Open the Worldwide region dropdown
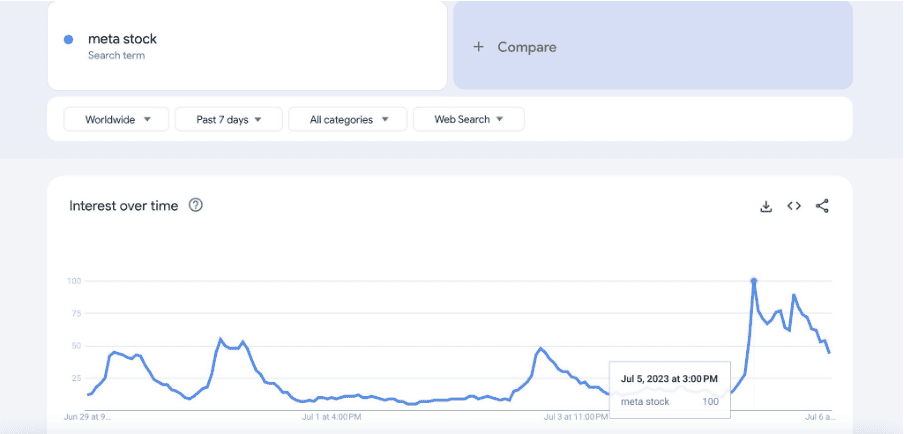 point(116,119)
